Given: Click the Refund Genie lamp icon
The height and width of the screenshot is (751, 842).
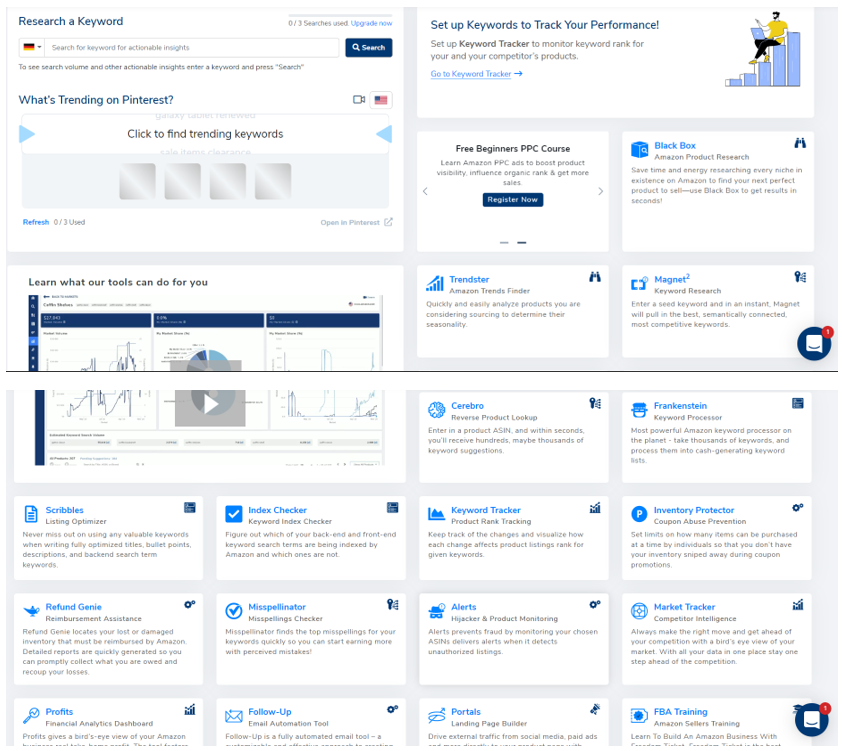Looking at the screenshot, I should tap(31, 611).
